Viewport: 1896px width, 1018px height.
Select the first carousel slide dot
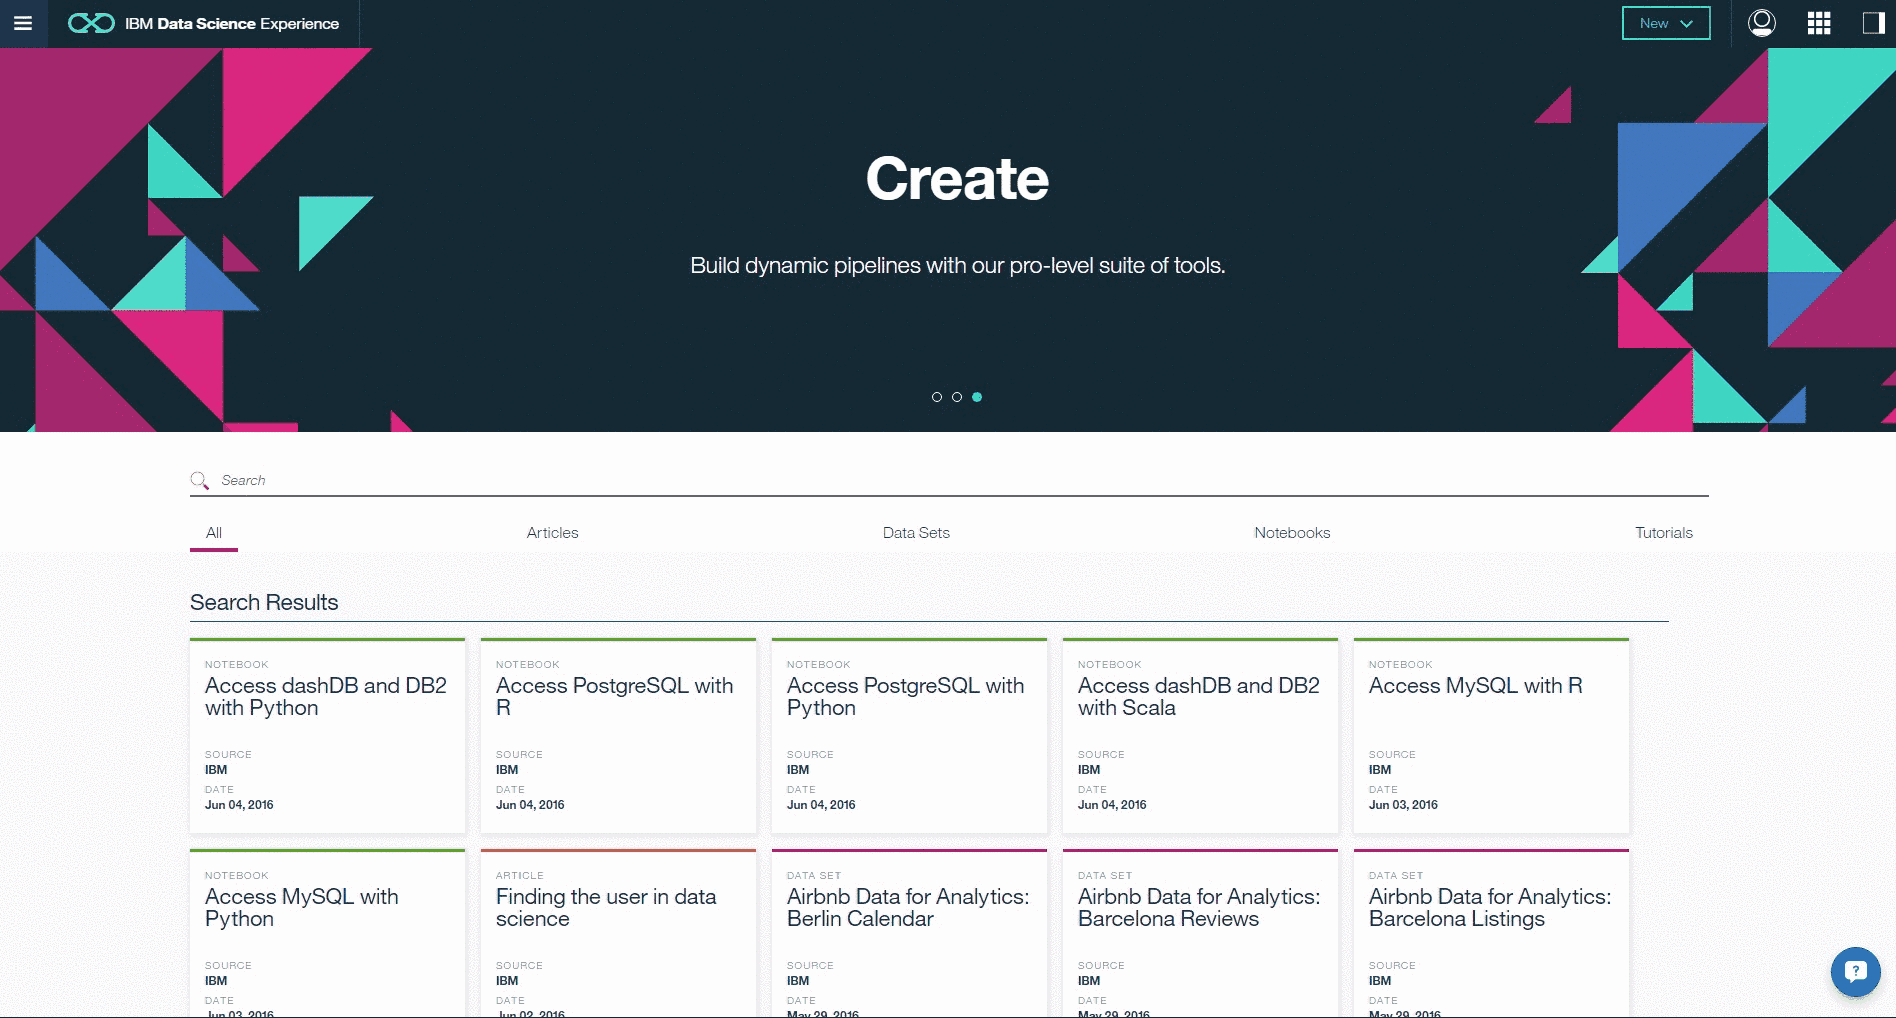coord(937,397)
